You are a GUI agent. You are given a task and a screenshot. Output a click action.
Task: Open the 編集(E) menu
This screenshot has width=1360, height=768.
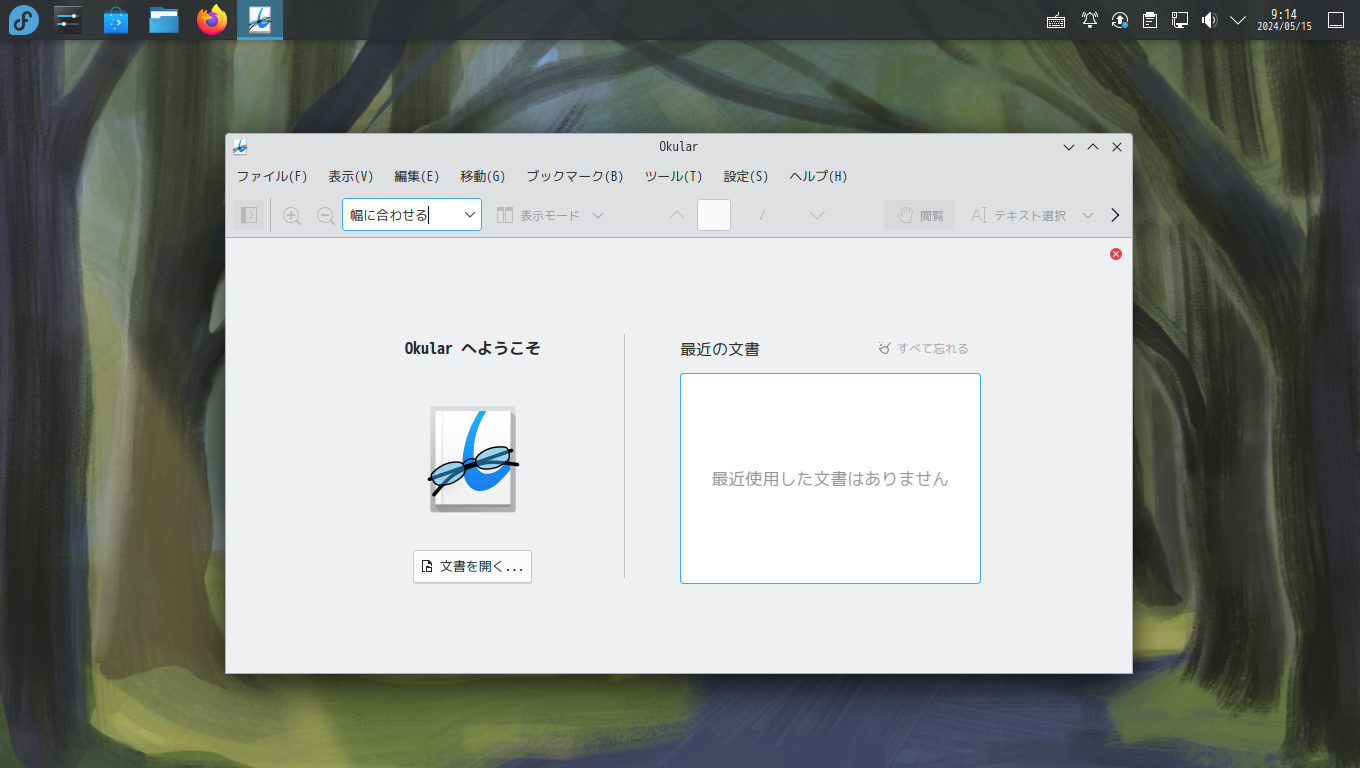(417, 176)
